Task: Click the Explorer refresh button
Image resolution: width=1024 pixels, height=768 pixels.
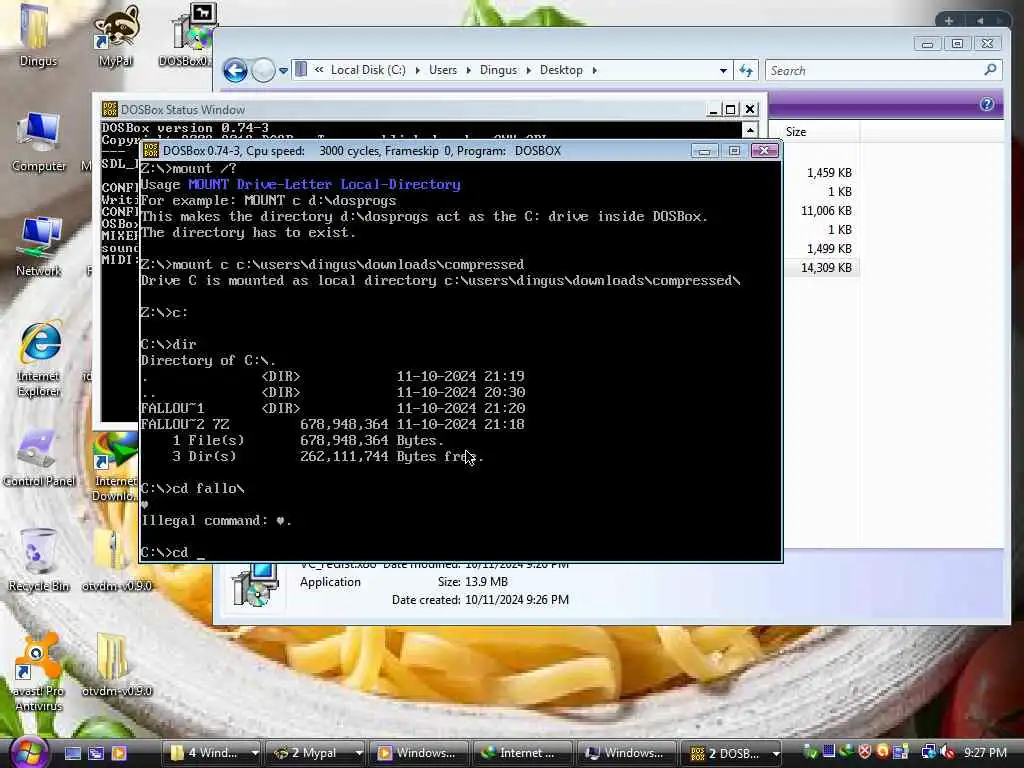Action: coord(746,70)
